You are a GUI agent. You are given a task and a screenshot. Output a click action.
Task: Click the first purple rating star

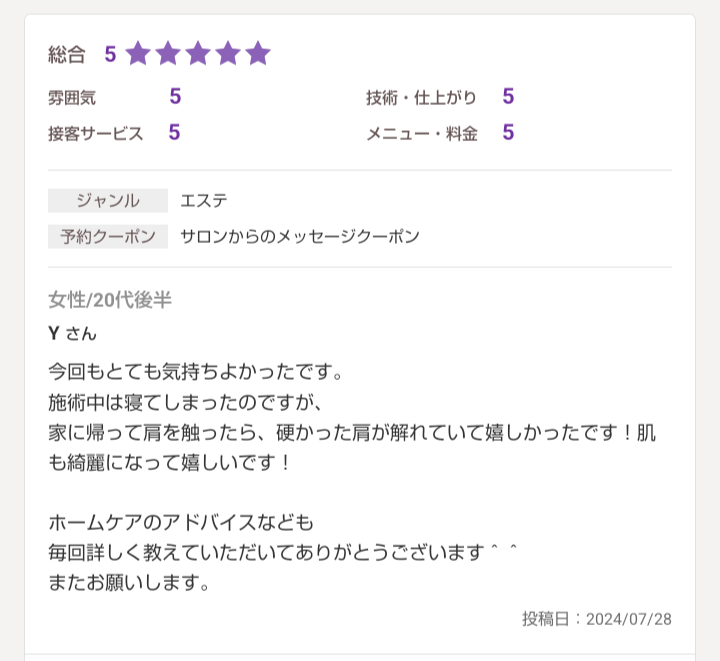138,53
